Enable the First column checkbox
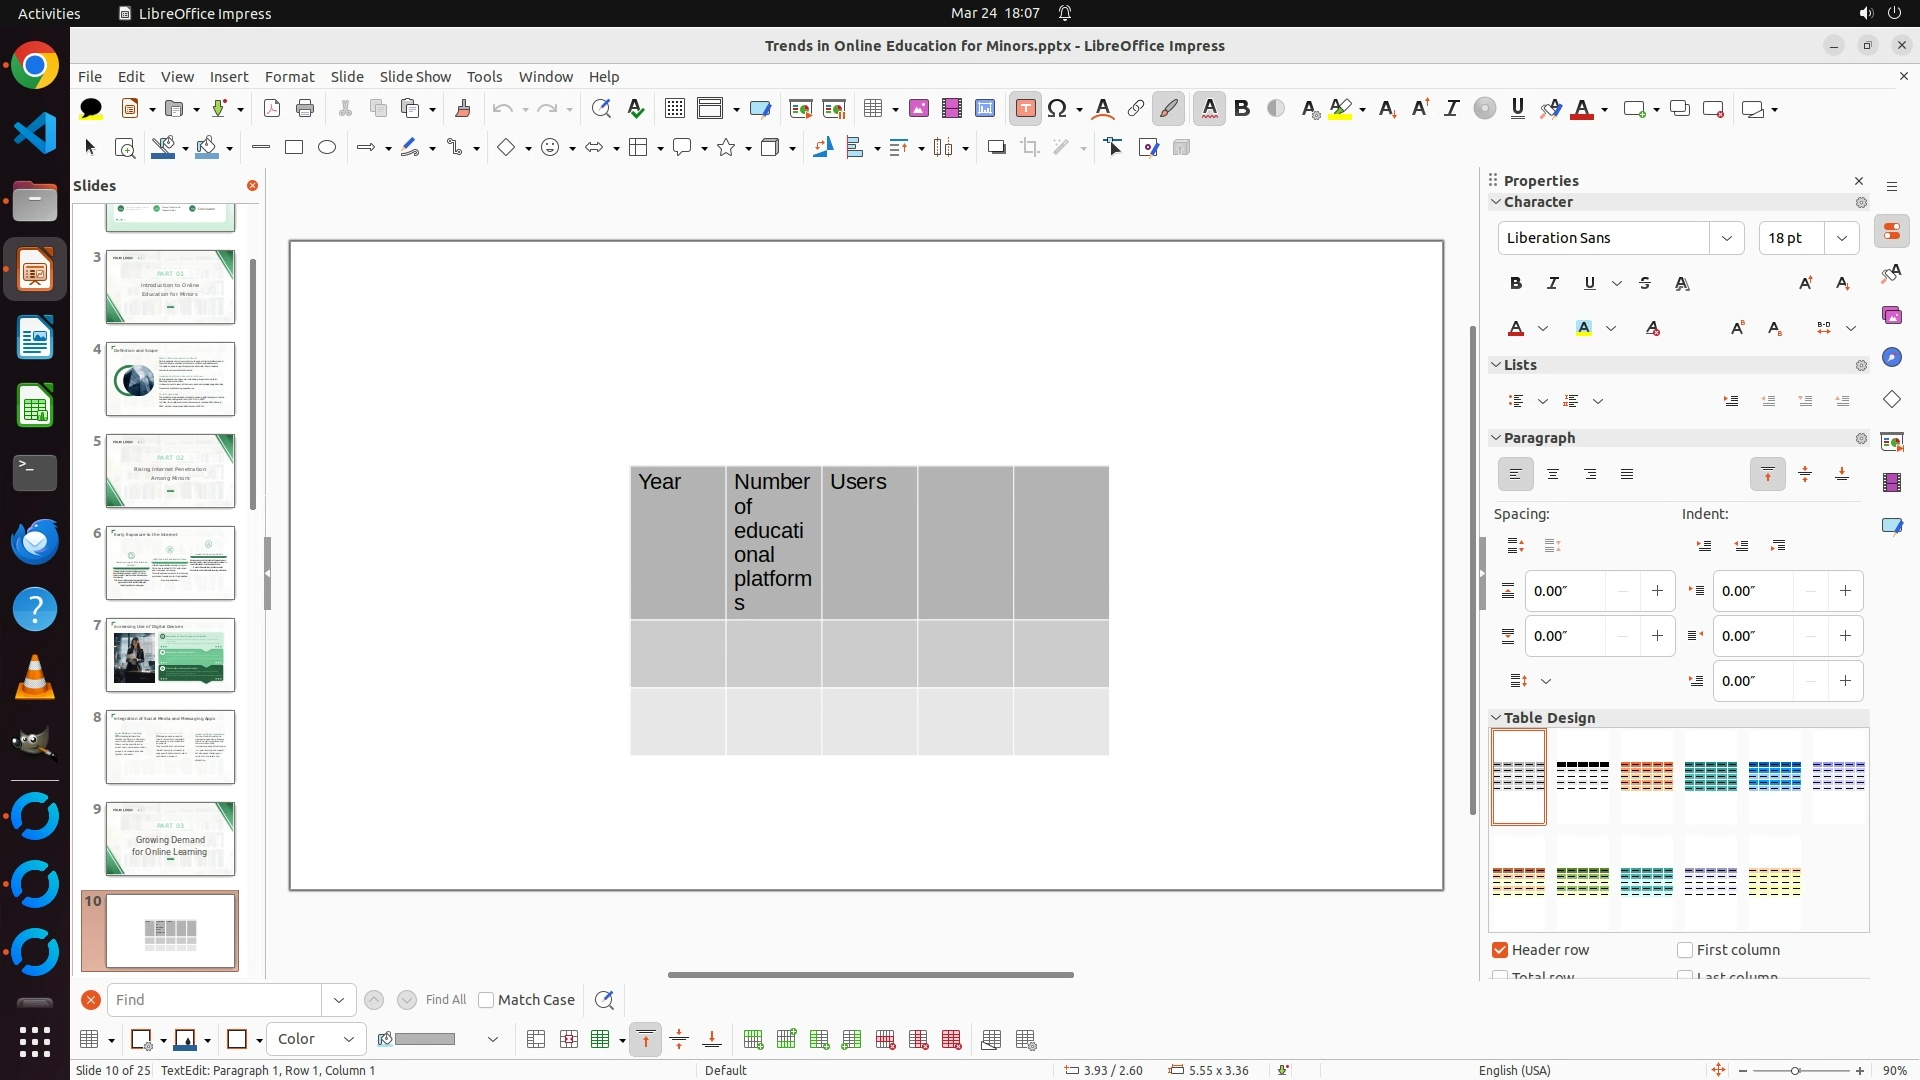The width and height of the screenshot is (1920, 1080). coord(1685,950)
